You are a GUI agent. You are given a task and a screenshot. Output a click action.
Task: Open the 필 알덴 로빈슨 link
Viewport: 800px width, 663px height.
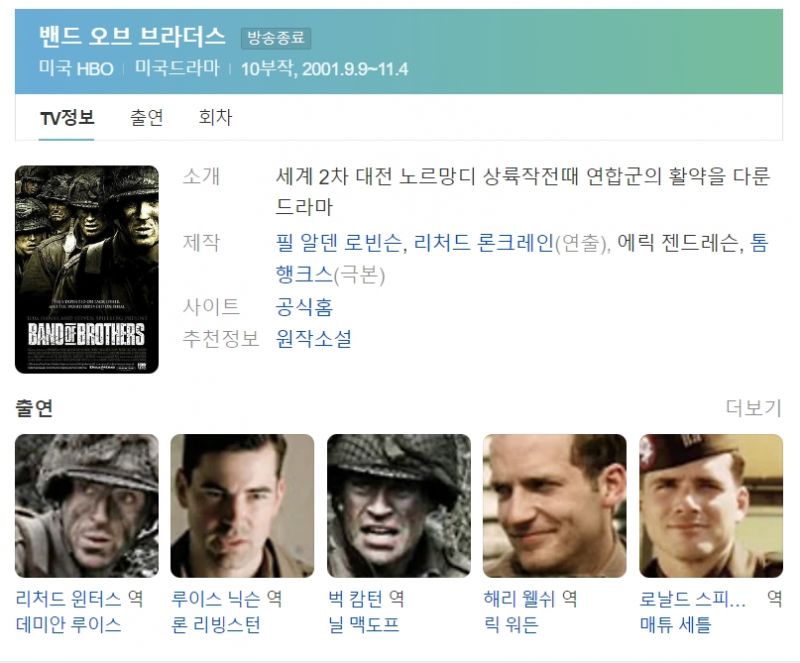click(338, 243)
